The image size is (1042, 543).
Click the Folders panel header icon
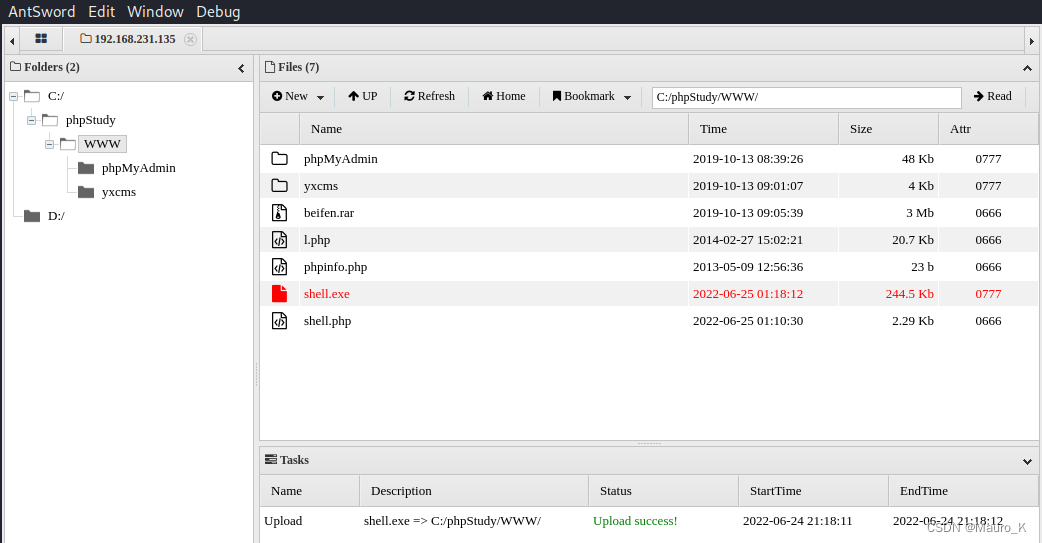point(15,66)
